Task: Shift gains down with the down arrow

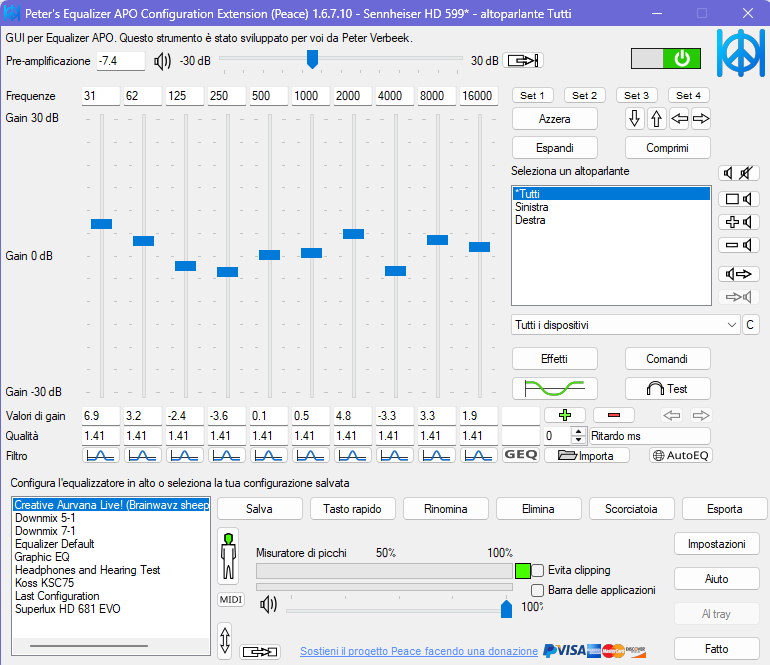Action: point(634,118)
